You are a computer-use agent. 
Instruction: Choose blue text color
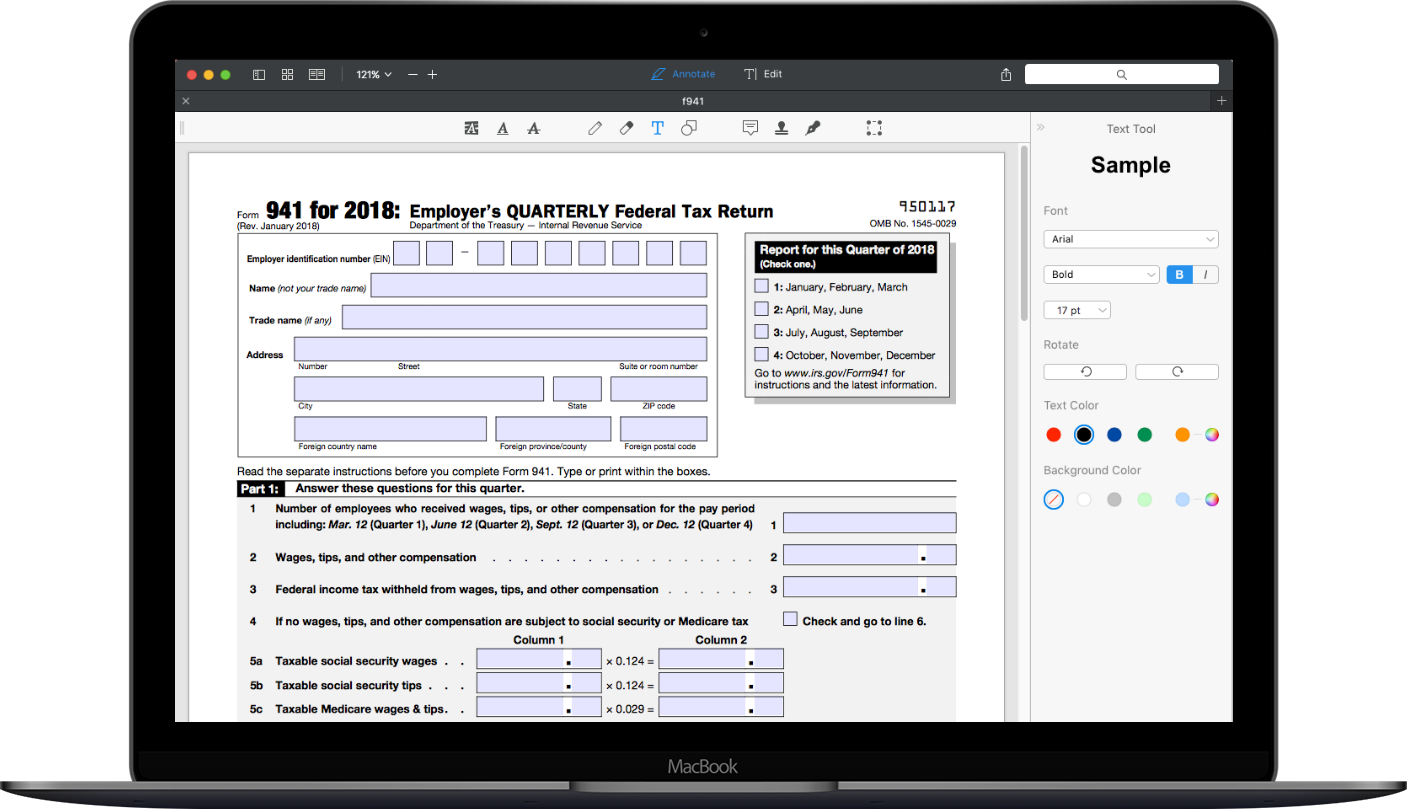pos(1114,435)
